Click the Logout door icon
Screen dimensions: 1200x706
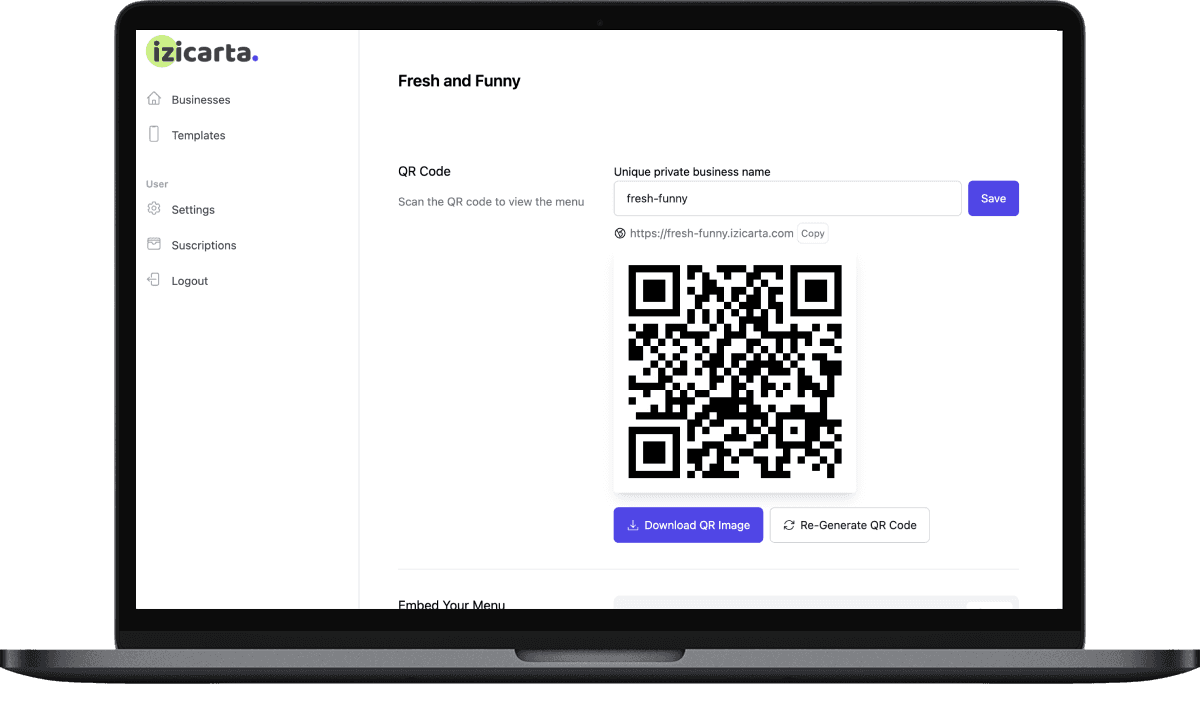154,280
